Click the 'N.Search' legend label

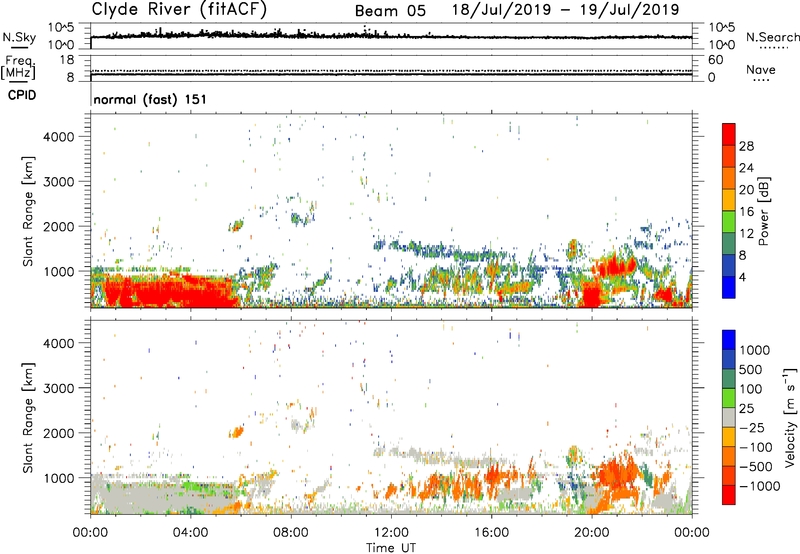click(773, 37)
